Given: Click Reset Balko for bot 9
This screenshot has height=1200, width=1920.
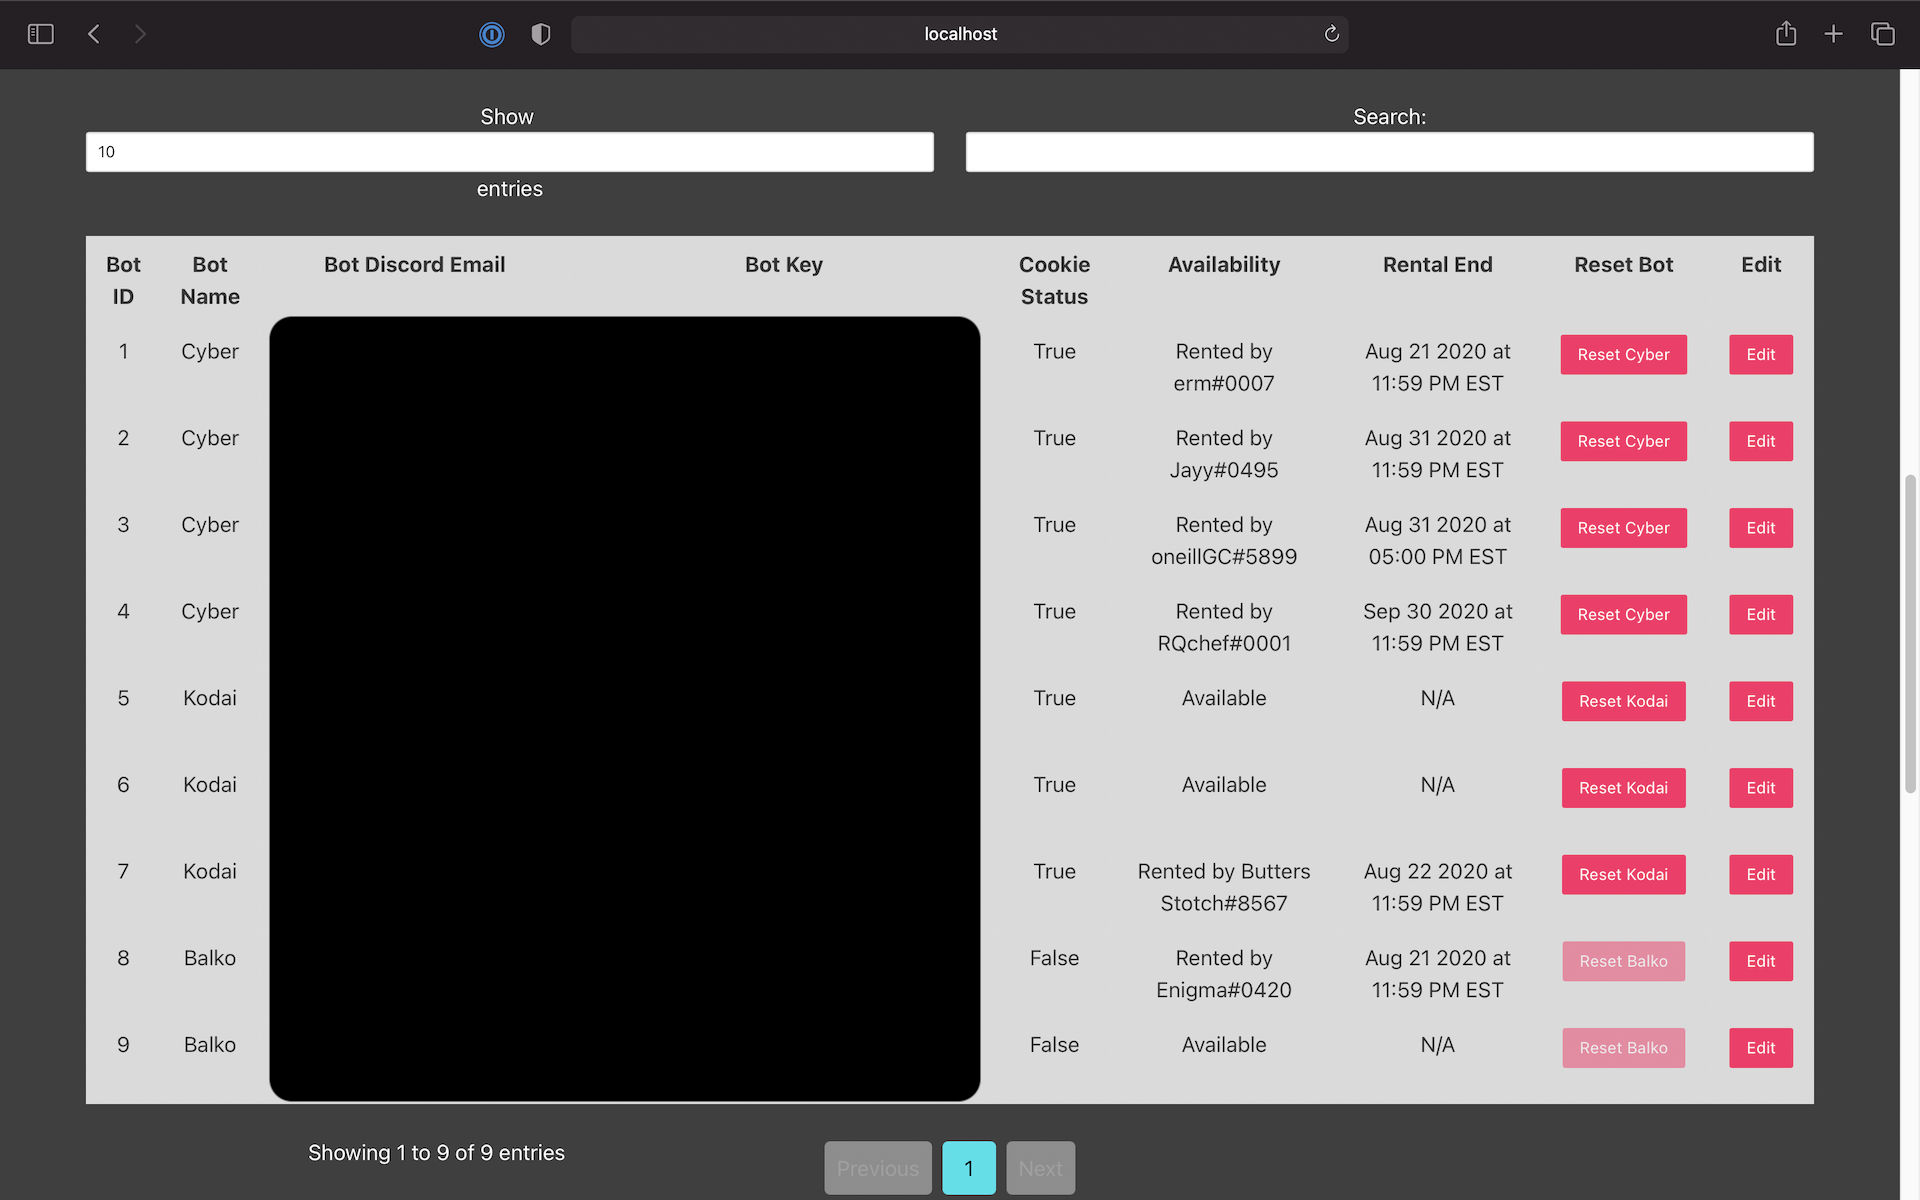Looking at the screenshot, I should pos(1623,1047).
